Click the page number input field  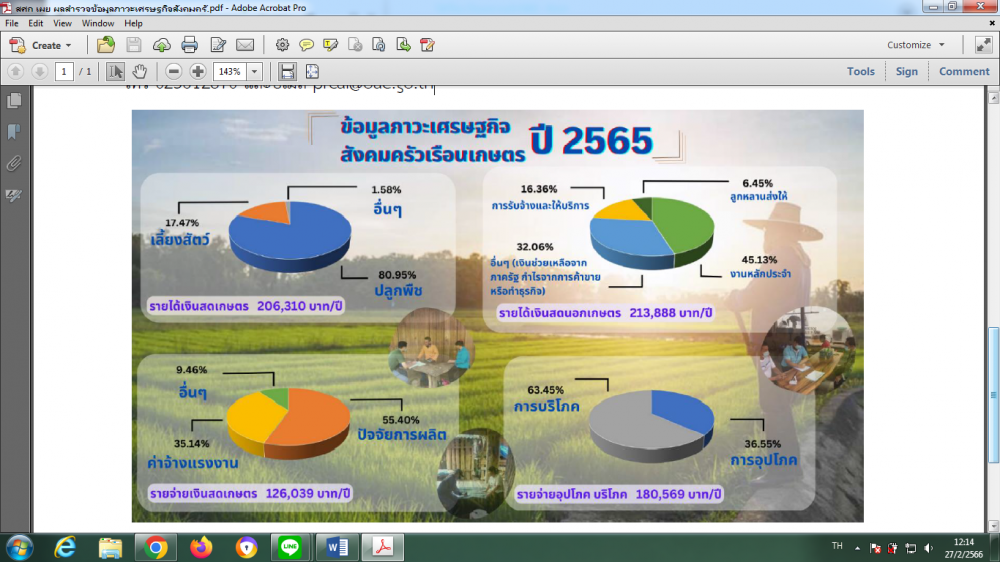(64, 71)
